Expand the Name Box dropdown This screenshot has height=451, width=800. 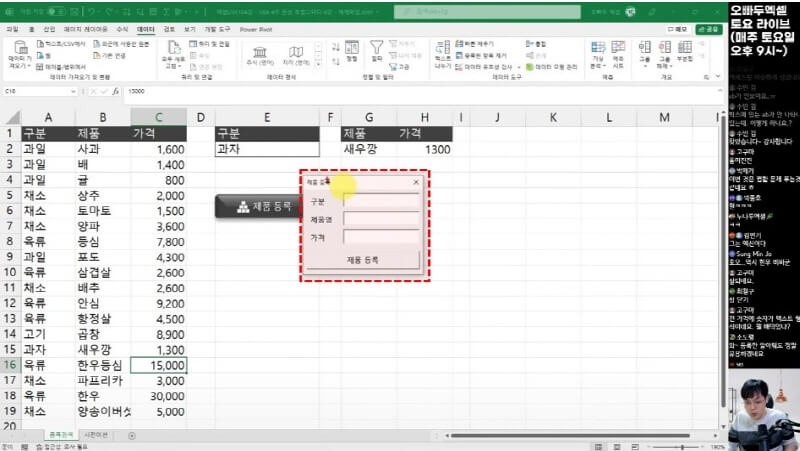tap(73, 91)
